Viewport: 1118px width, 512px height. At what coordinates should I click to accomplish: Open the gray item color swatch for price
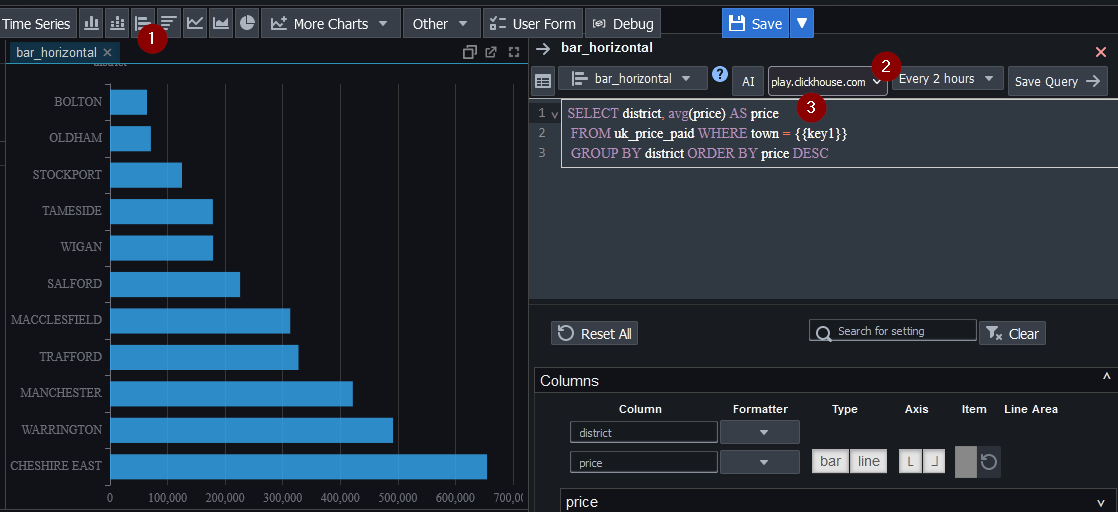965,461
